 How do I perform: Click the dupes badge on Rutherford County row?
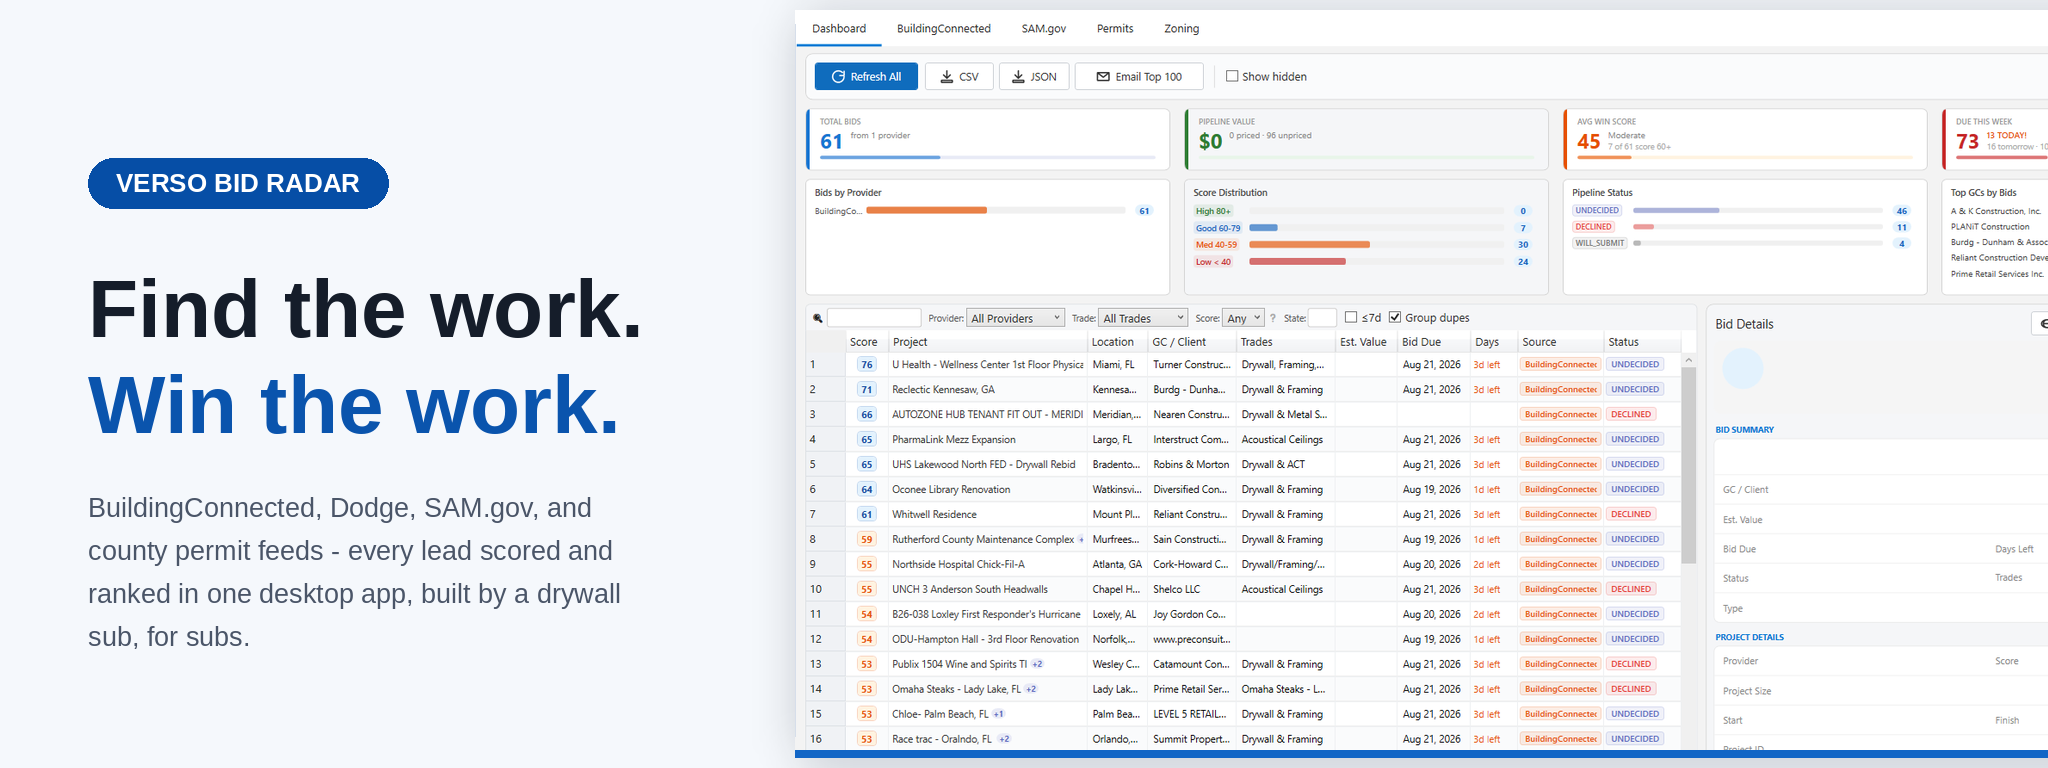click(x=1081, y=539)
